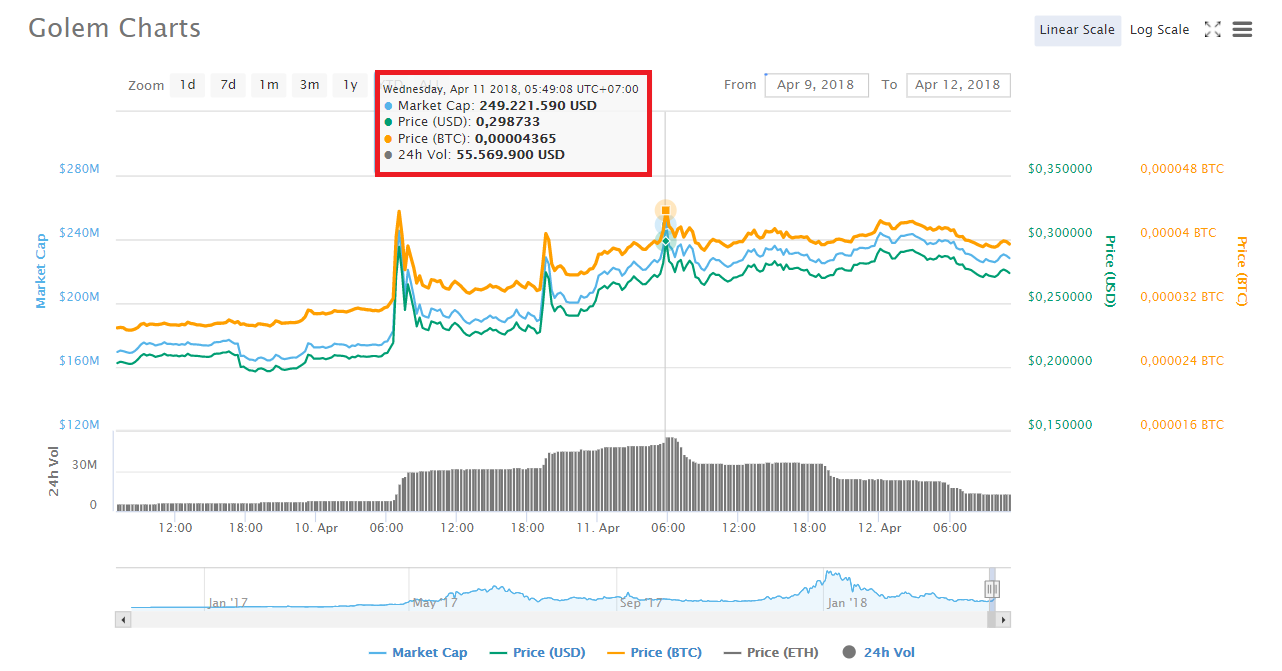Click the $0,300000 price axis label
Screen dimensions: 1282x671
tap(1060, 233)
